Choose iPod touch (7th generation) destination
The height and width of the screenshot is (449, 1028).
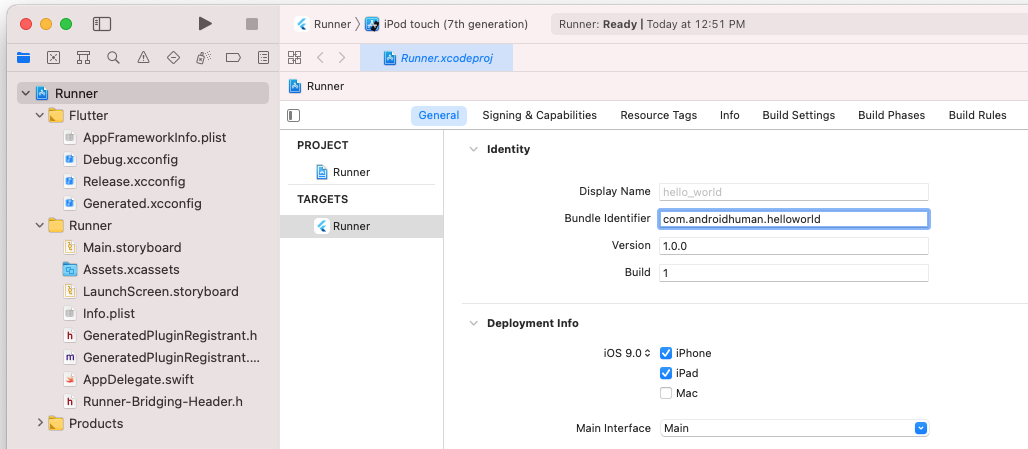coord(446,24)
